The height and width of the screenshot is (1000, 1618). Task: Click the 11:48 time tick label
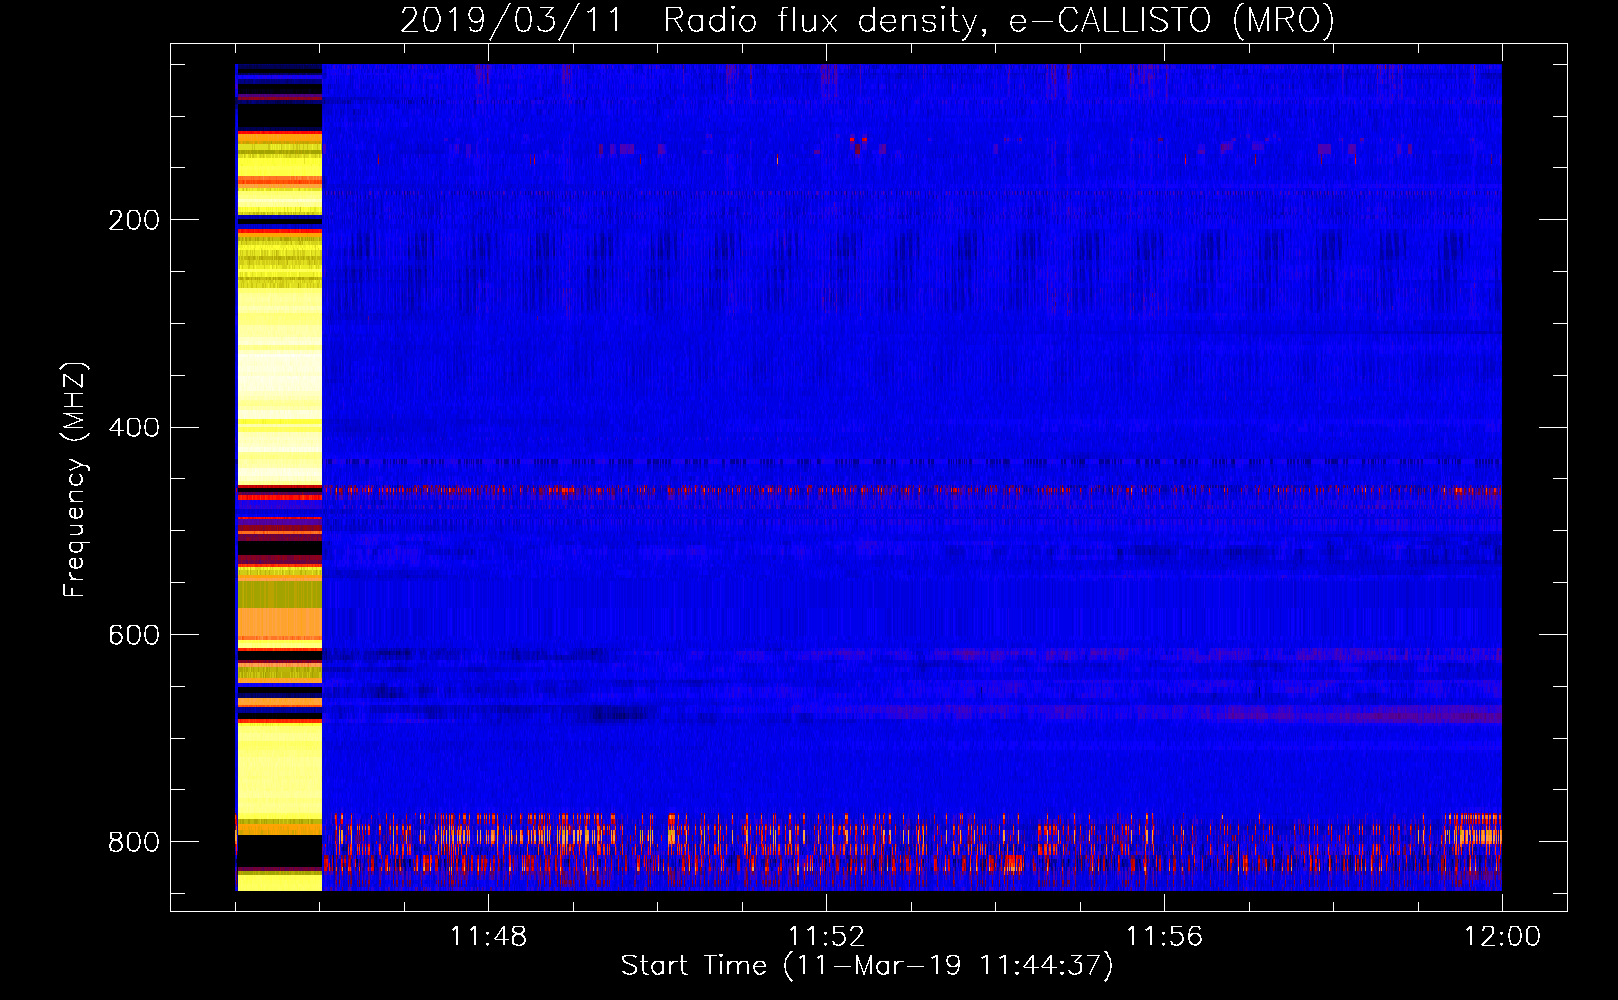(x=488, y=937)
